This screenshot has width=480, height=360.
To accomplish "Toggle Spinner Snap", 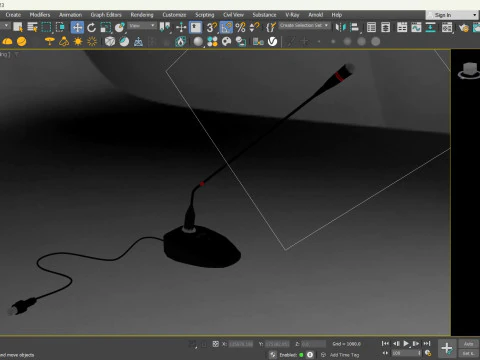I will [254, 27].
